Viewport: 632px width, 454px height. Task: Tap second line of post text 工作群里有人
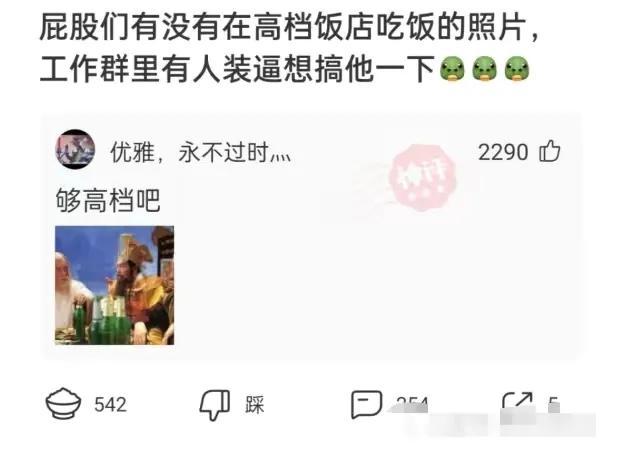[x=237, y=69]
